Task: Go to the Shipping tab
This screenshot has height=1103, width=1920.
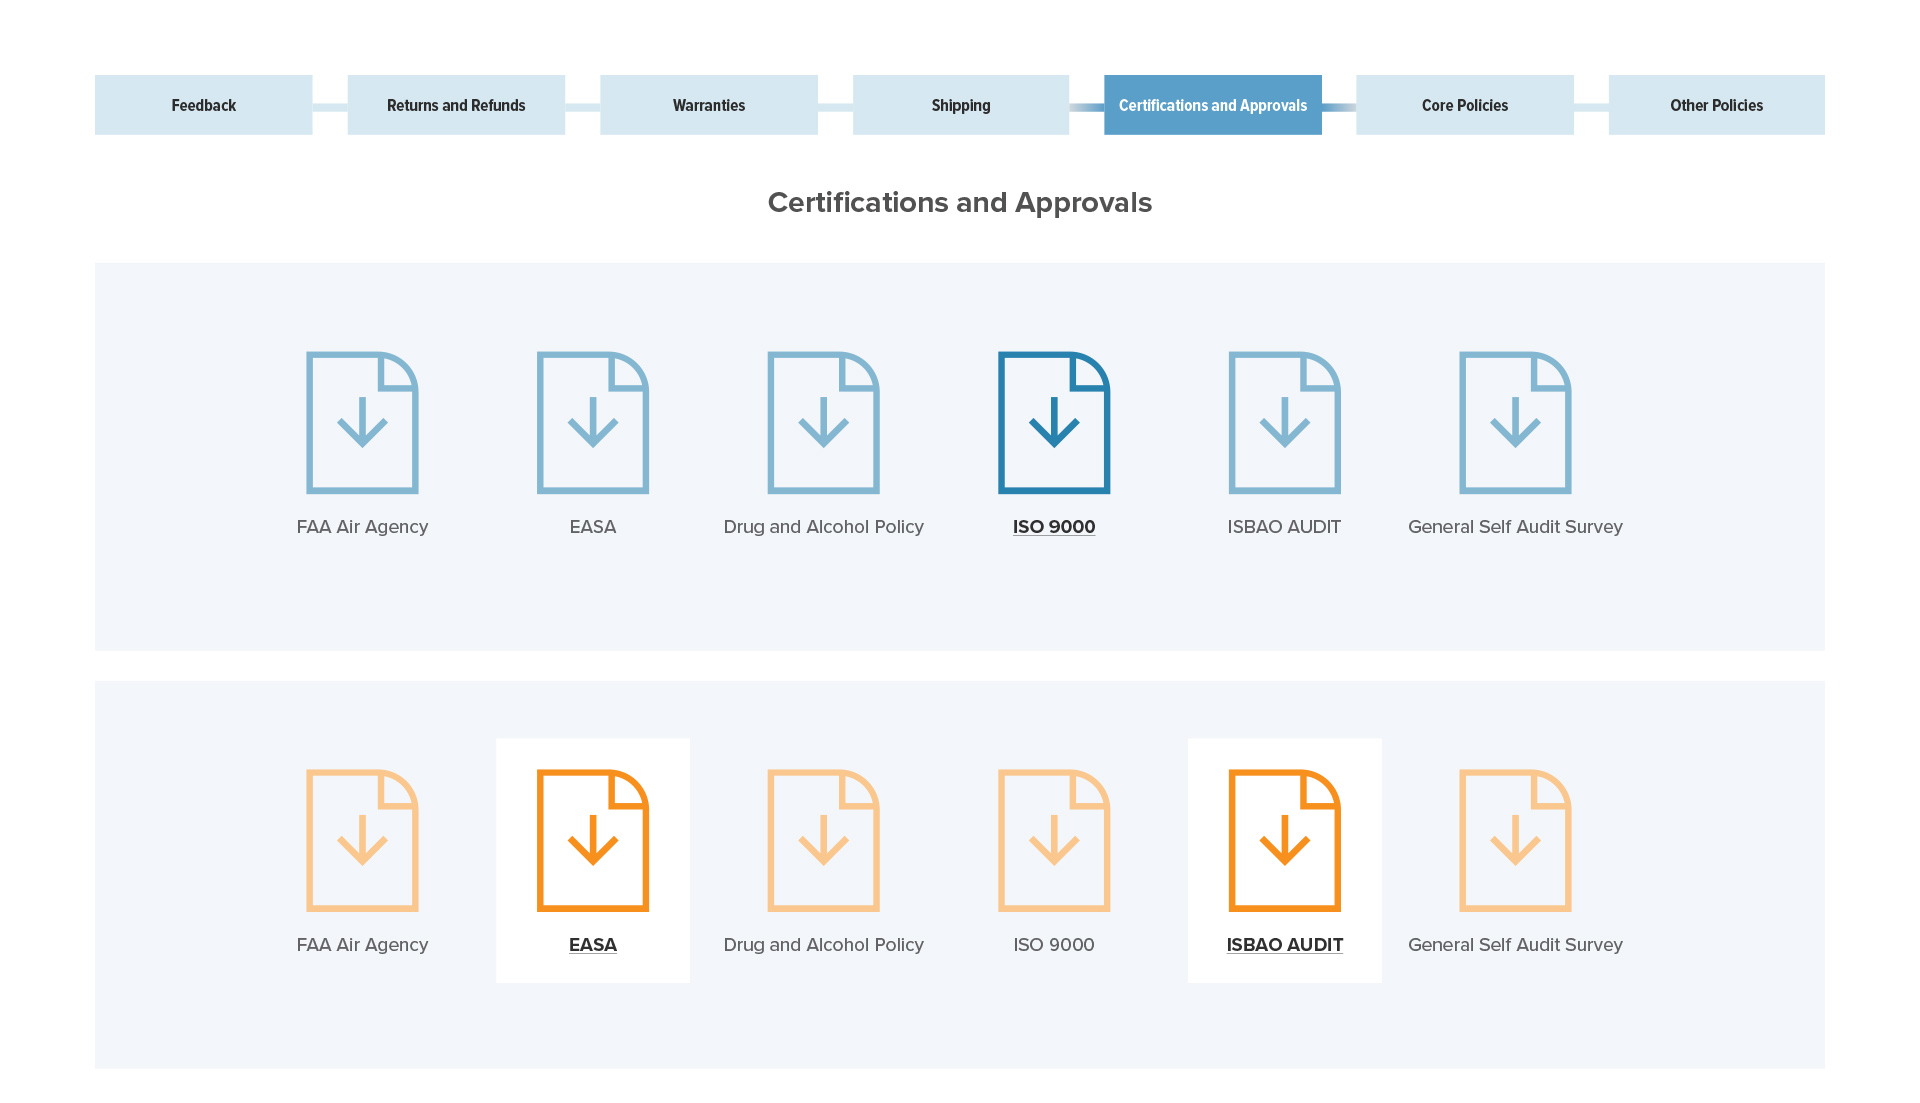Action: click(961, 105)
